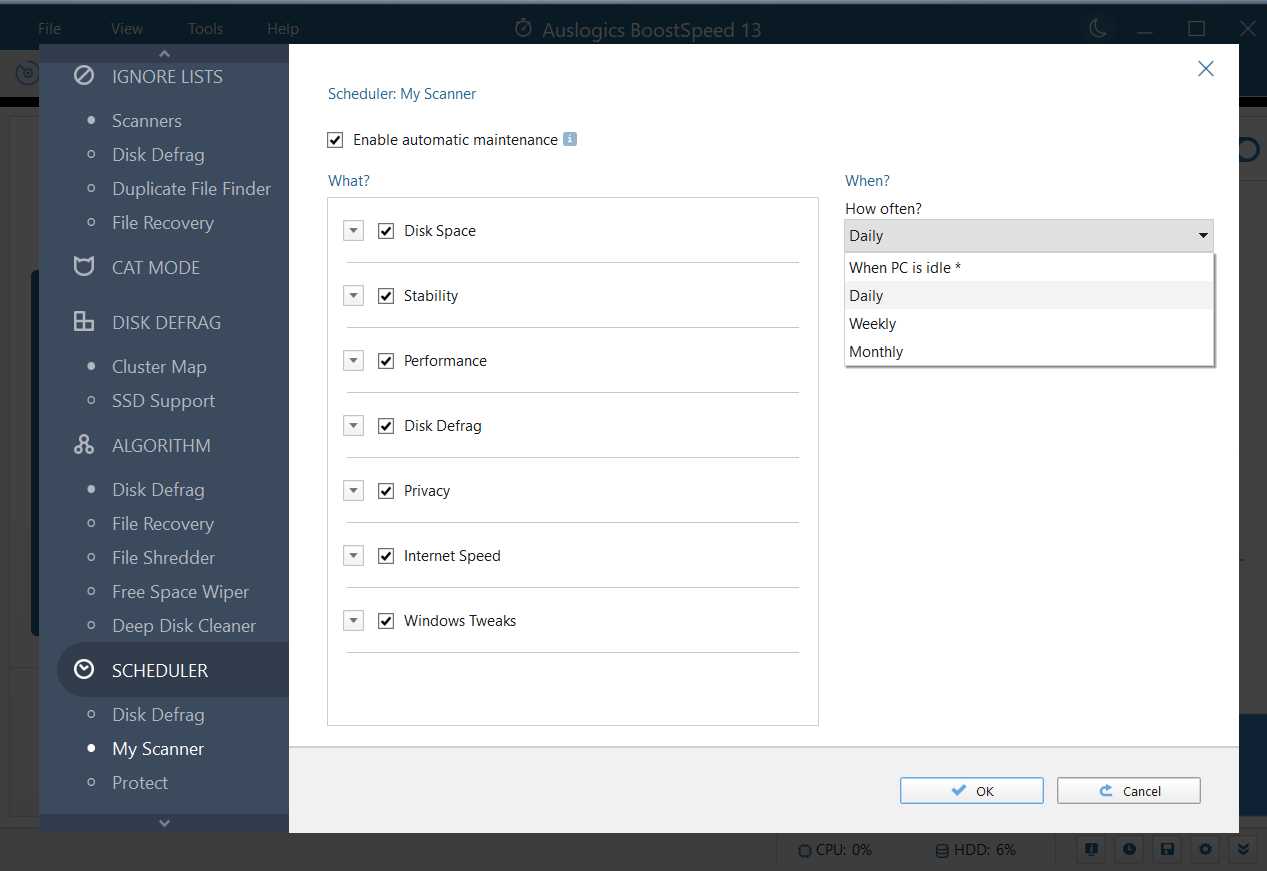Click the ALGORITHM section icon
1267x871 pixels.
(x=84, y=445)
